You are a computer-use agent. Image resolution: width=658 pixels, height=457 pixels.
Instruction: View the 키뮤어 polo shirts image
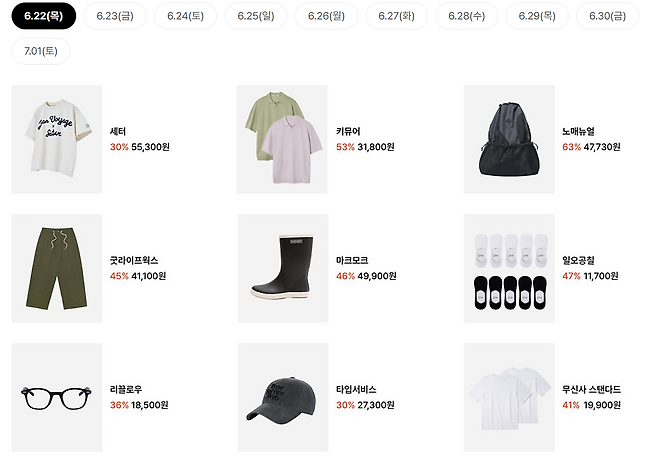click(282, 139)
